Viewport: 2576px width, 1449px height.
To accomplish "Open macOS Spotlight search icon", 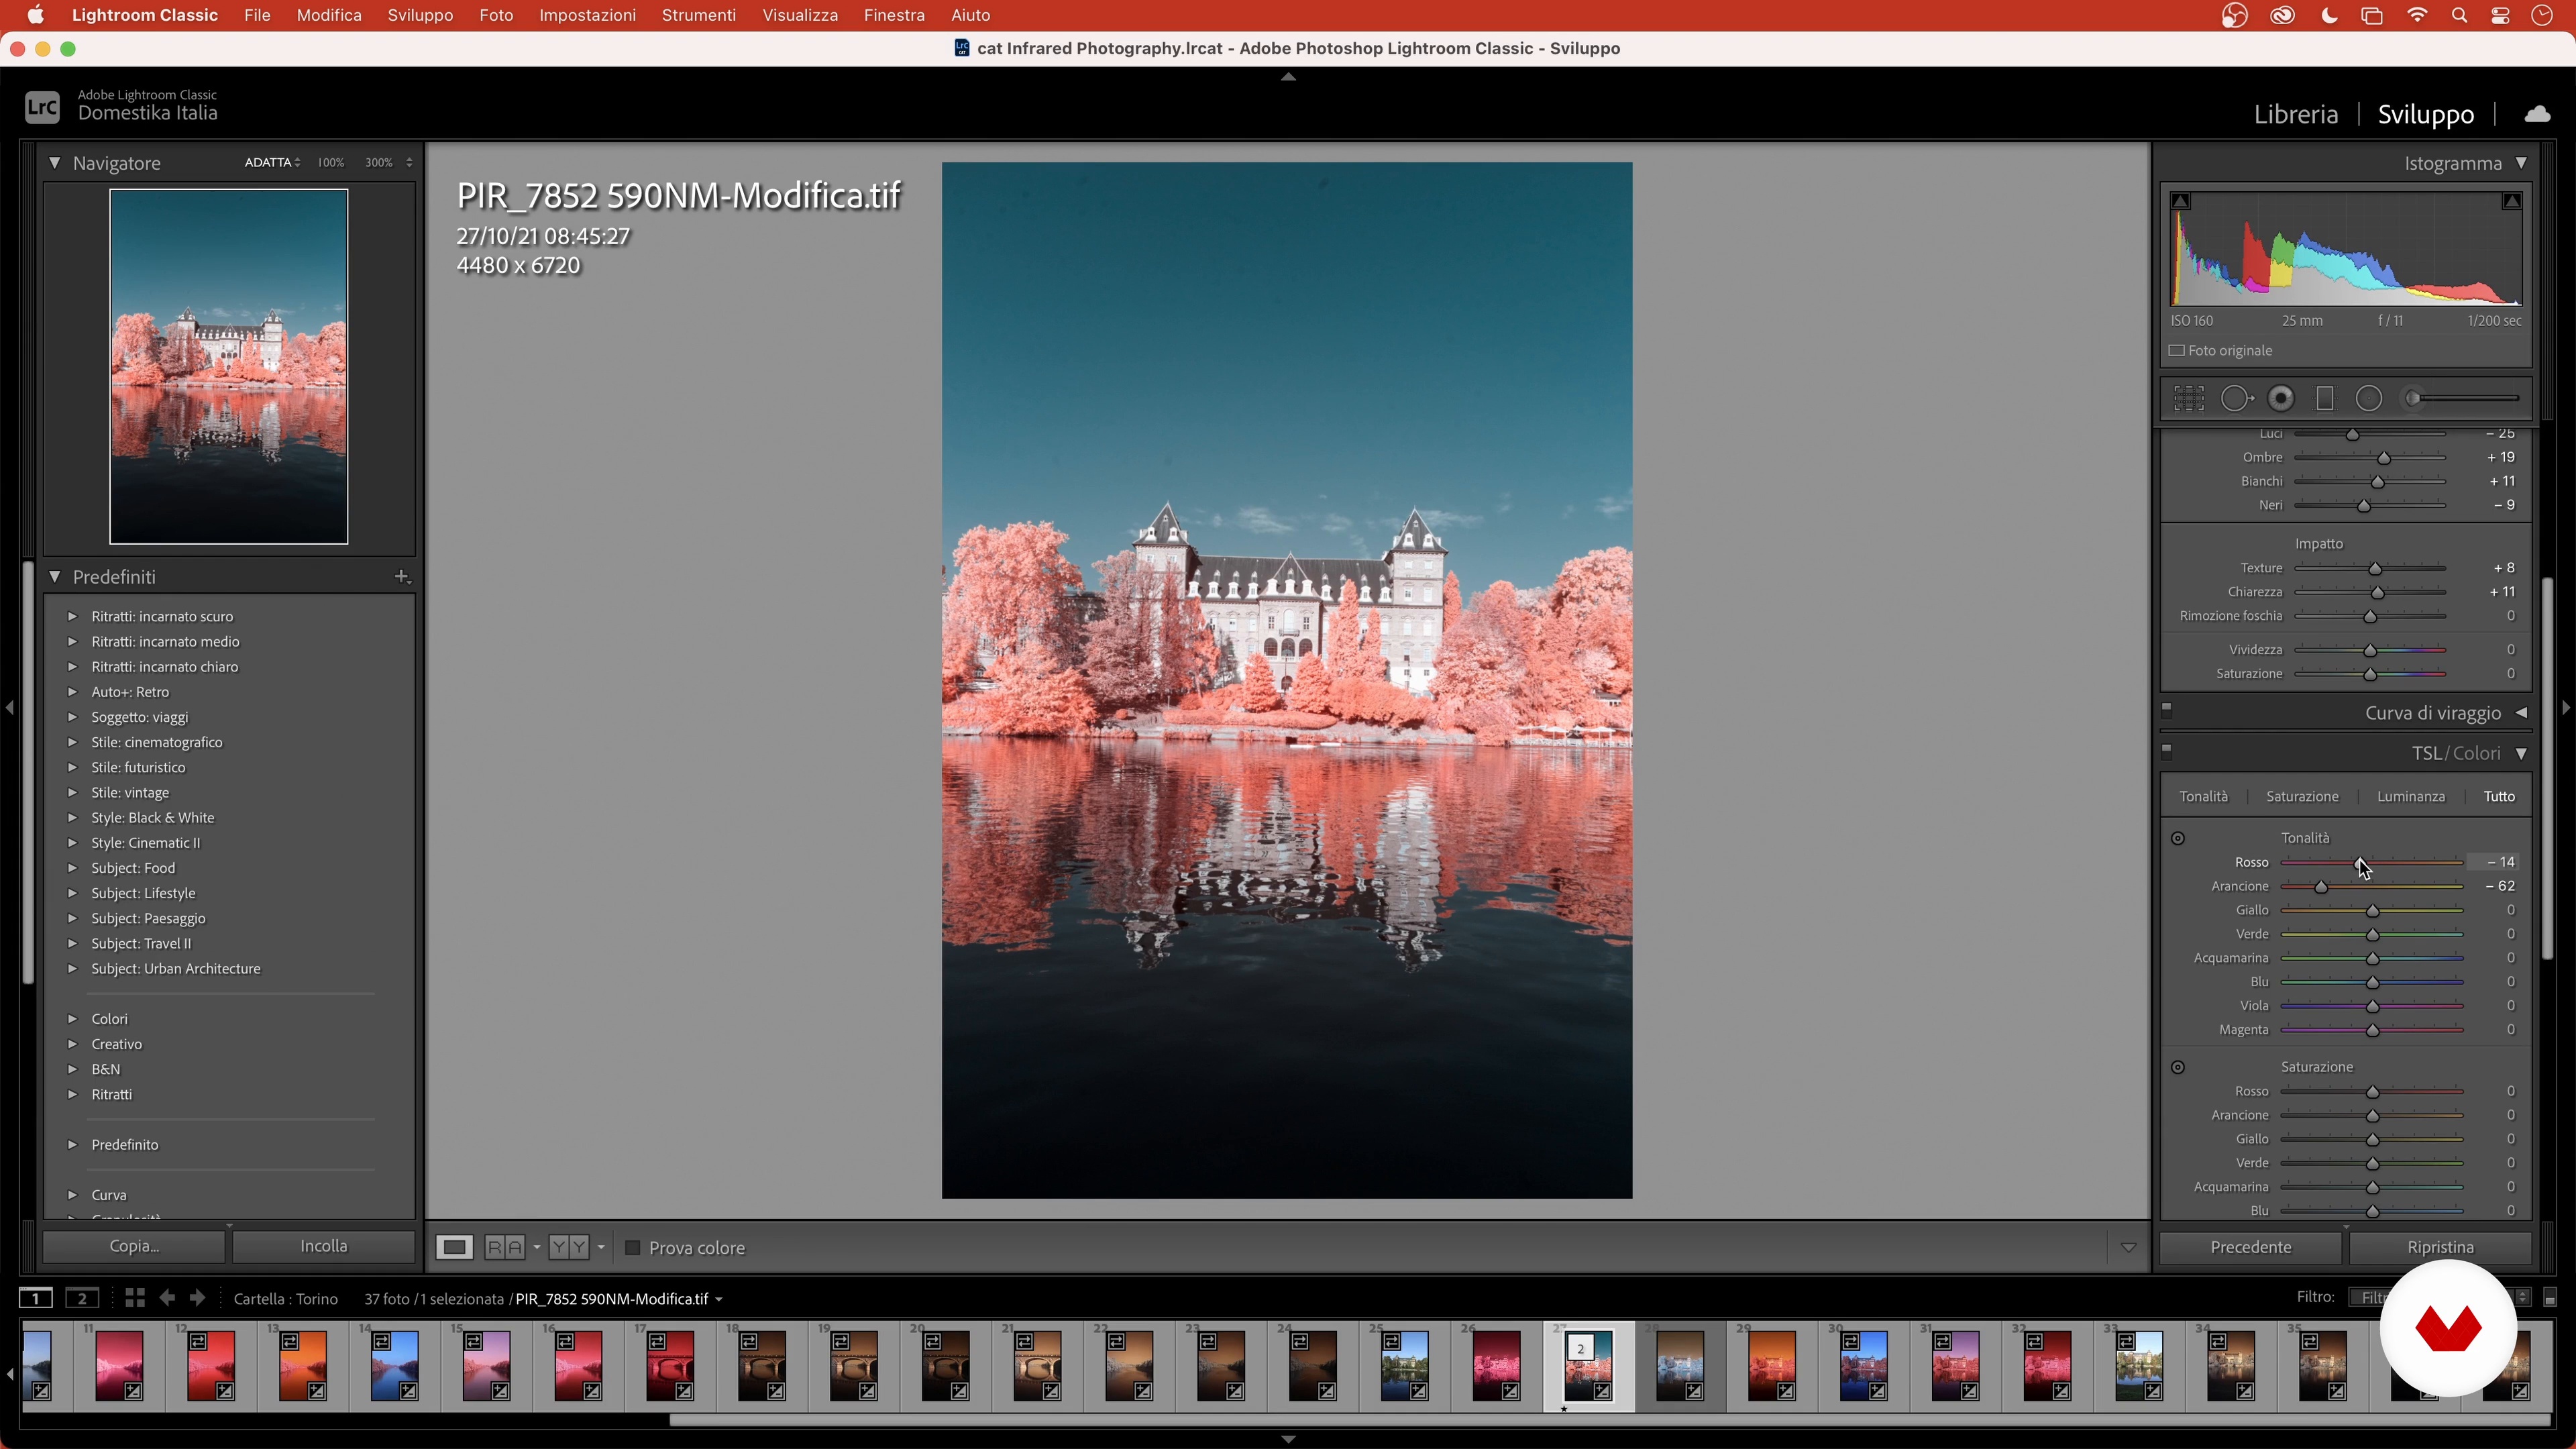I will point(2459,15).
